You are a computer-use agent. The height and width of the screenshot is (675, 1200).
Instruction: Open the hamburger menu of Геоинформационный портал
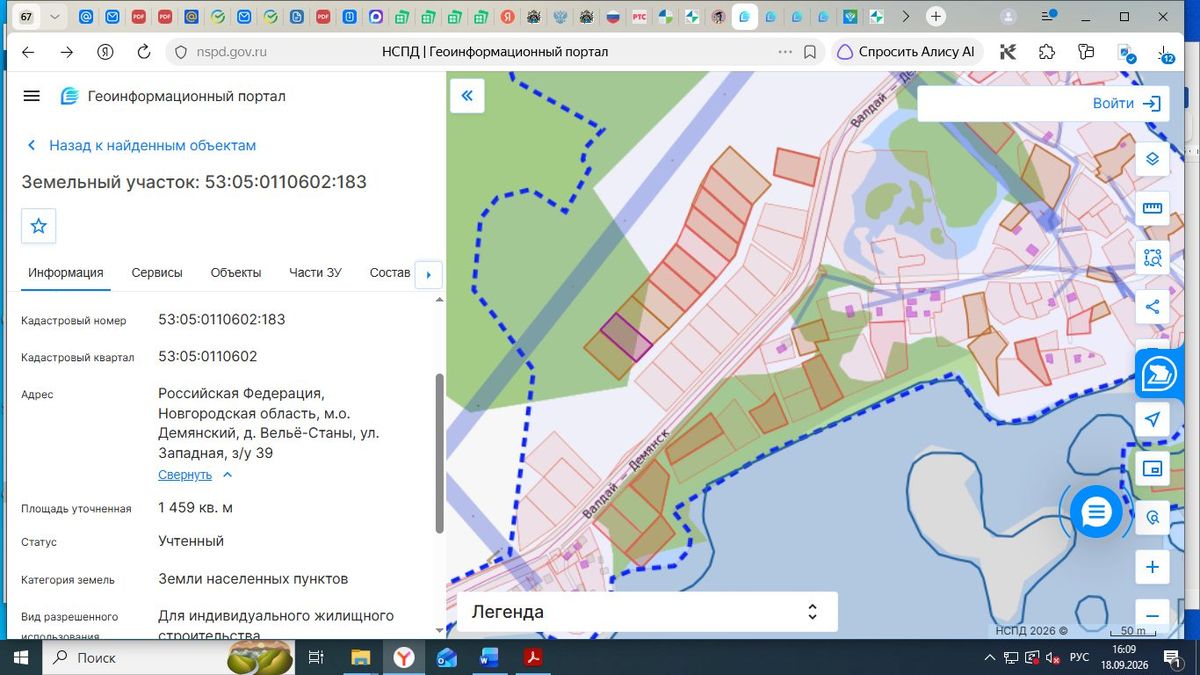(x=31, y=96)
